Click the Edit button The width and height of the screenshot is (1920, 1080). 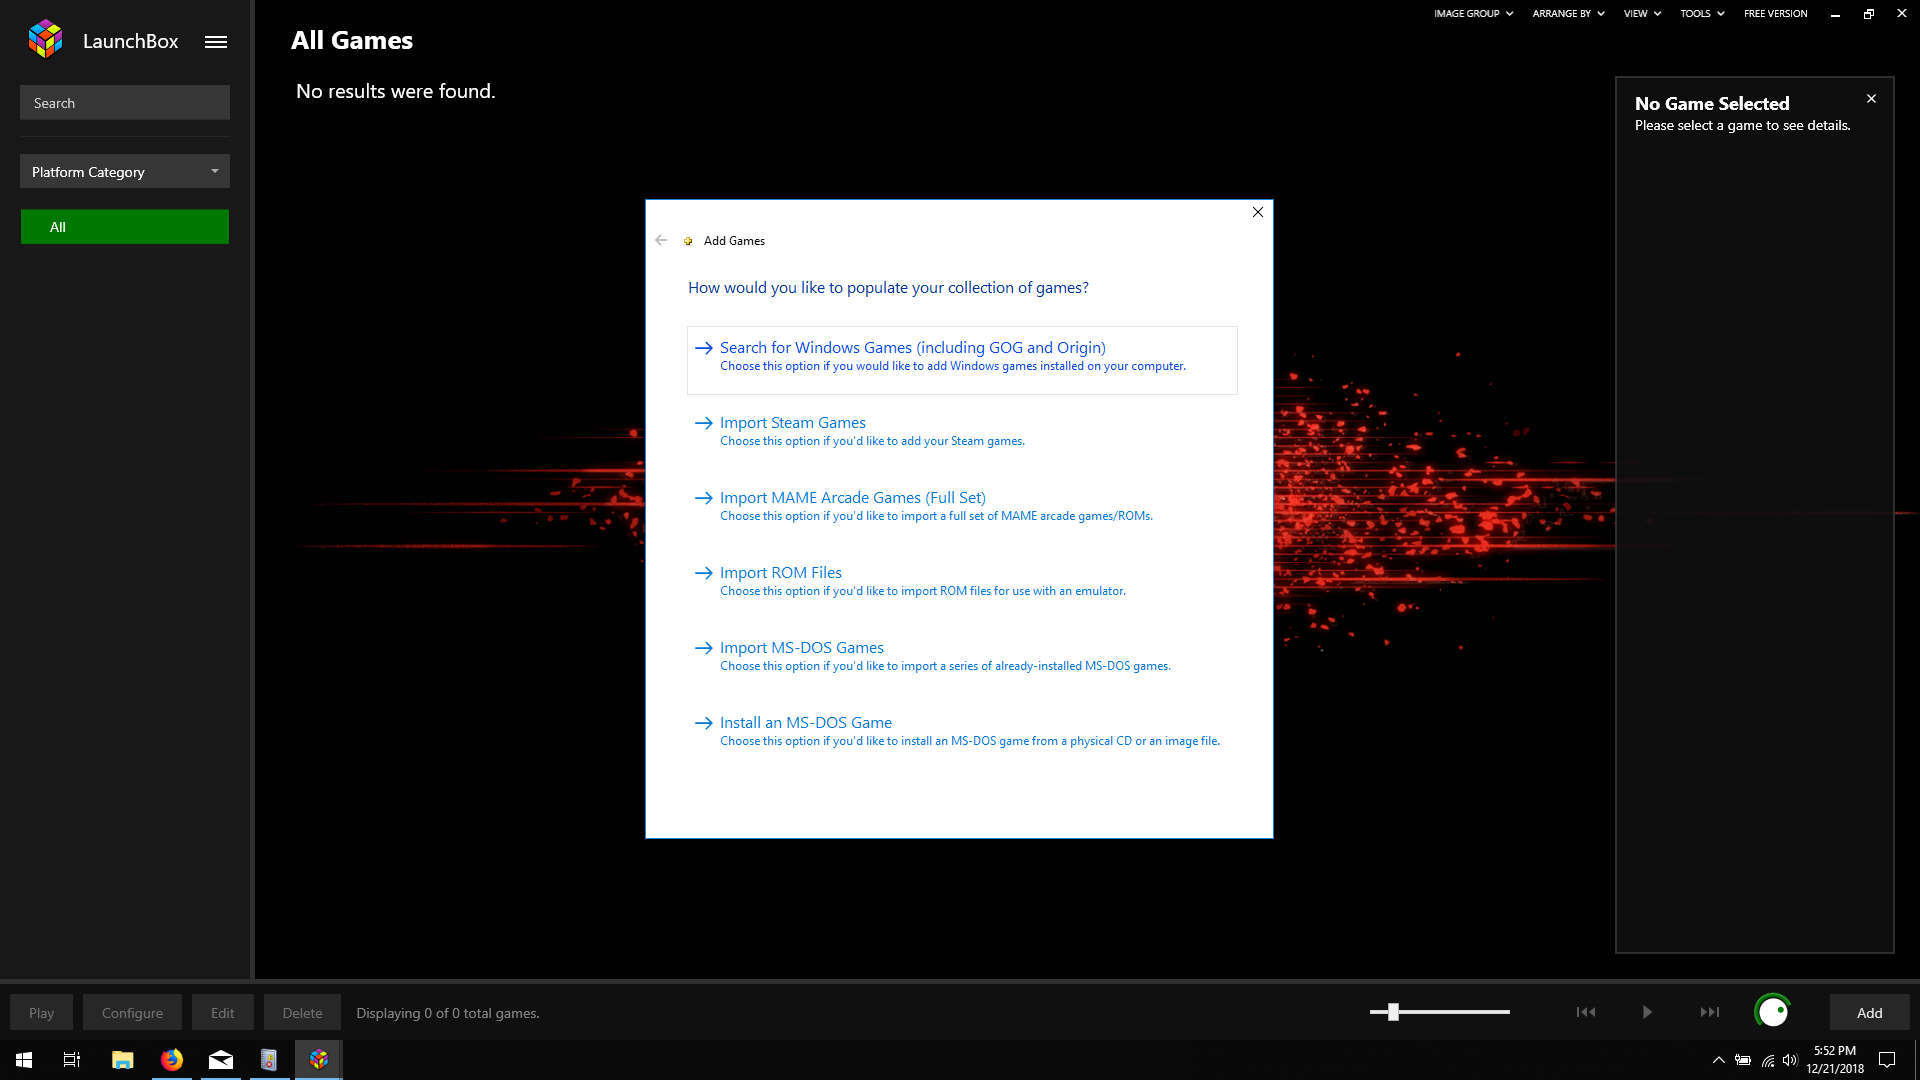point(222,1013)
